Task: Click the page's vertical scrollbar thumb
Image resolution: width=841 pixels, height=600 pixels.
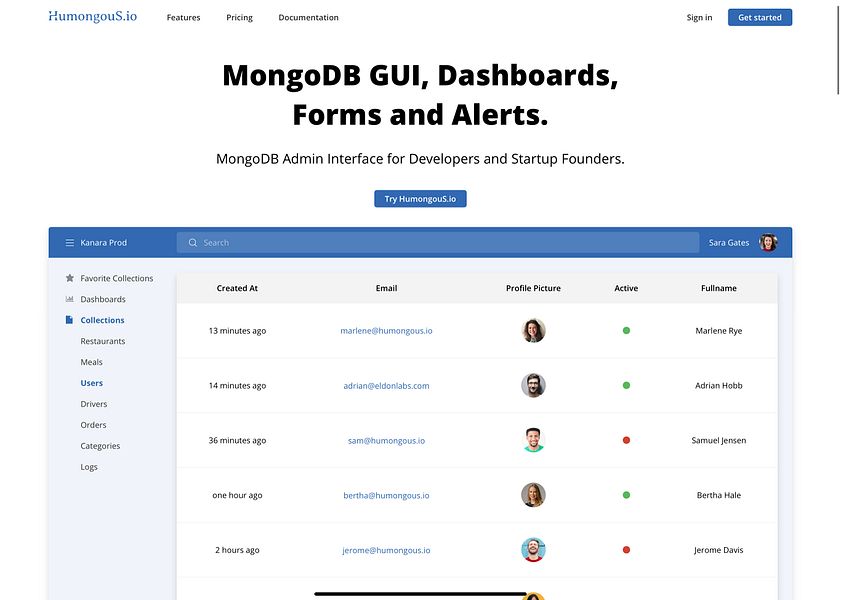Action: (838, 49)
